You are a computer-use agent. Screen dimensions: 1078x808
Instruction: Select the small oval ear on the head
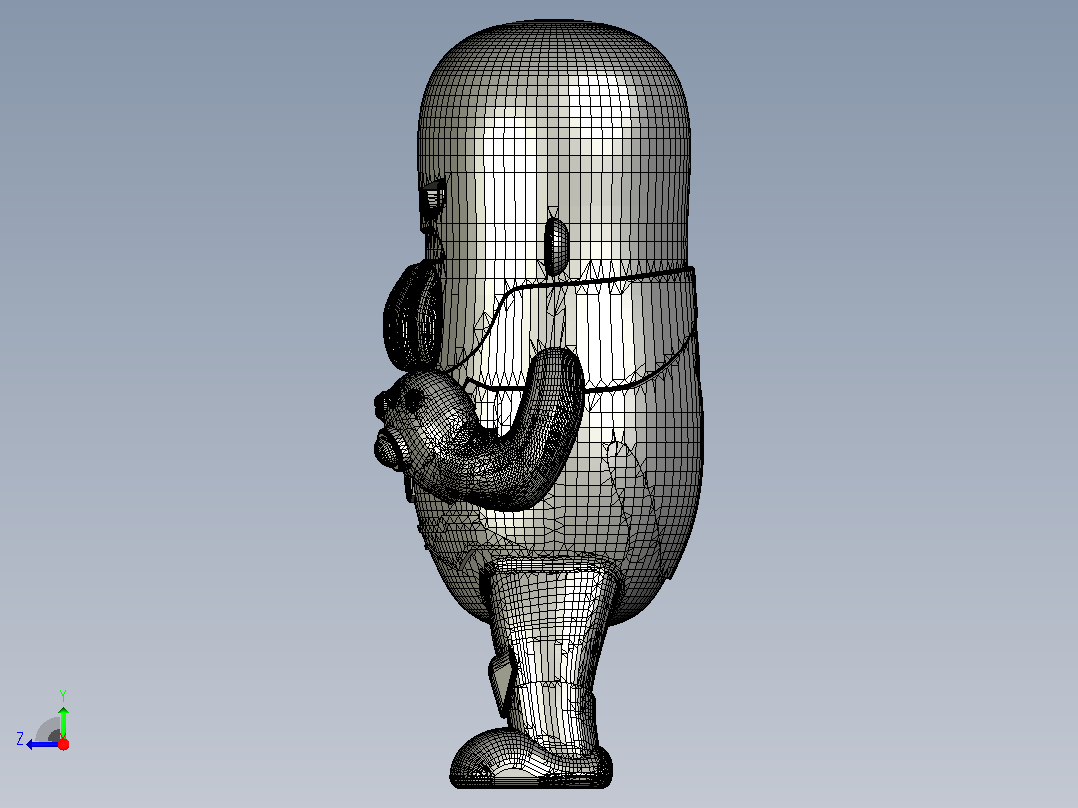556,246
